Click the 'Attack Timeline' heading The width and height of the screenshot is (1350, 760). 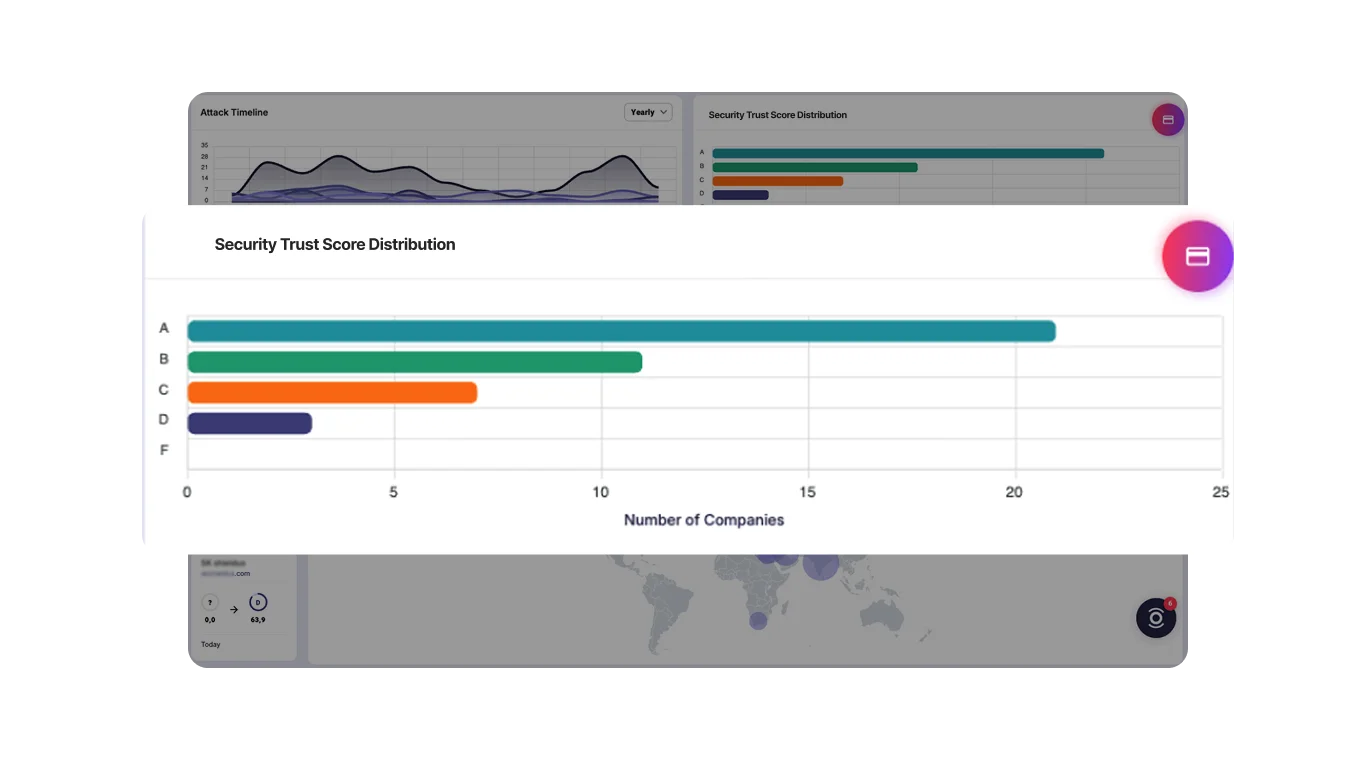[234, 112]
